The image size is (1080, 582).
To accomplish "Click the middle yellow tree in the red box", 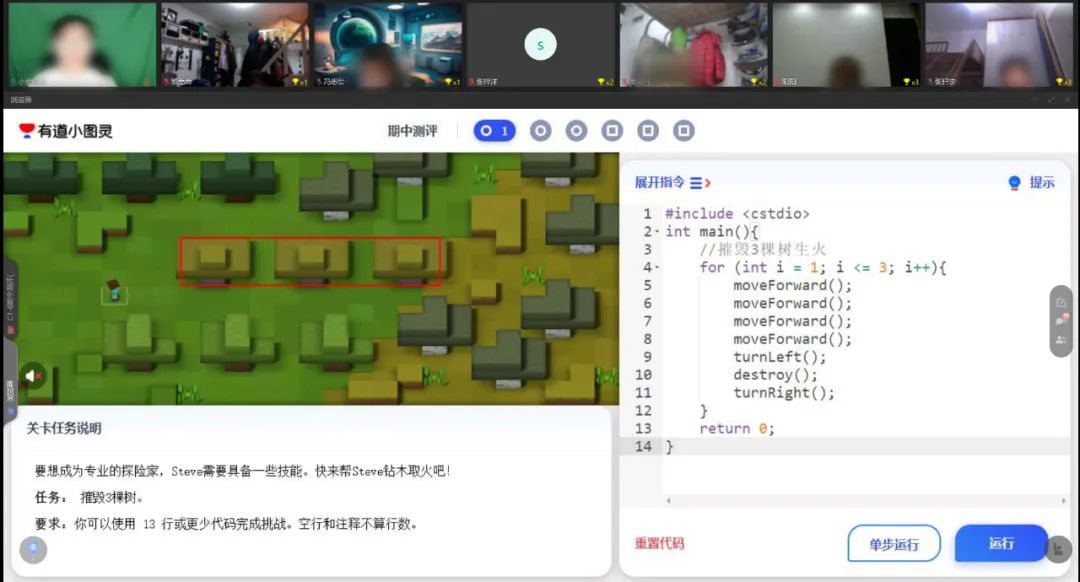I will tap(311, 260).
